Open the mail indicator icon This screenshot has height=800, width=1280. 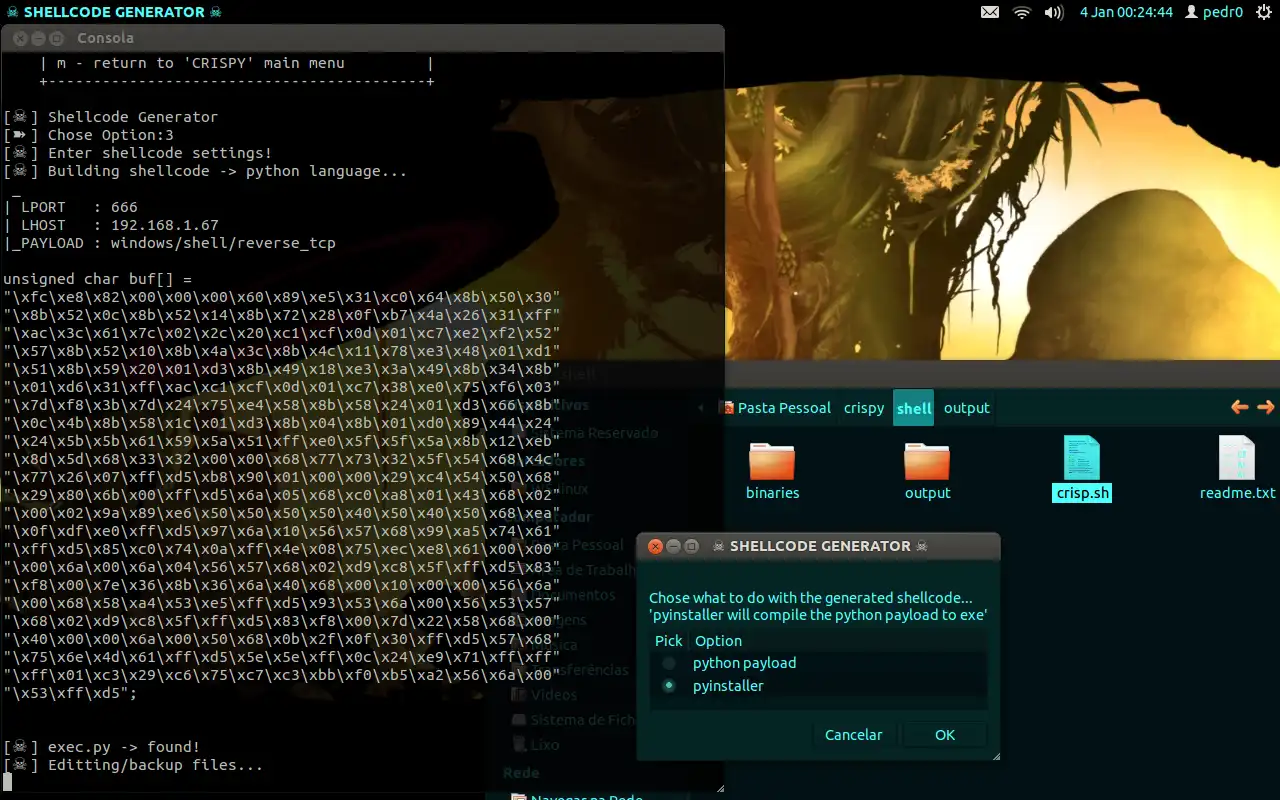coord(989,12)
